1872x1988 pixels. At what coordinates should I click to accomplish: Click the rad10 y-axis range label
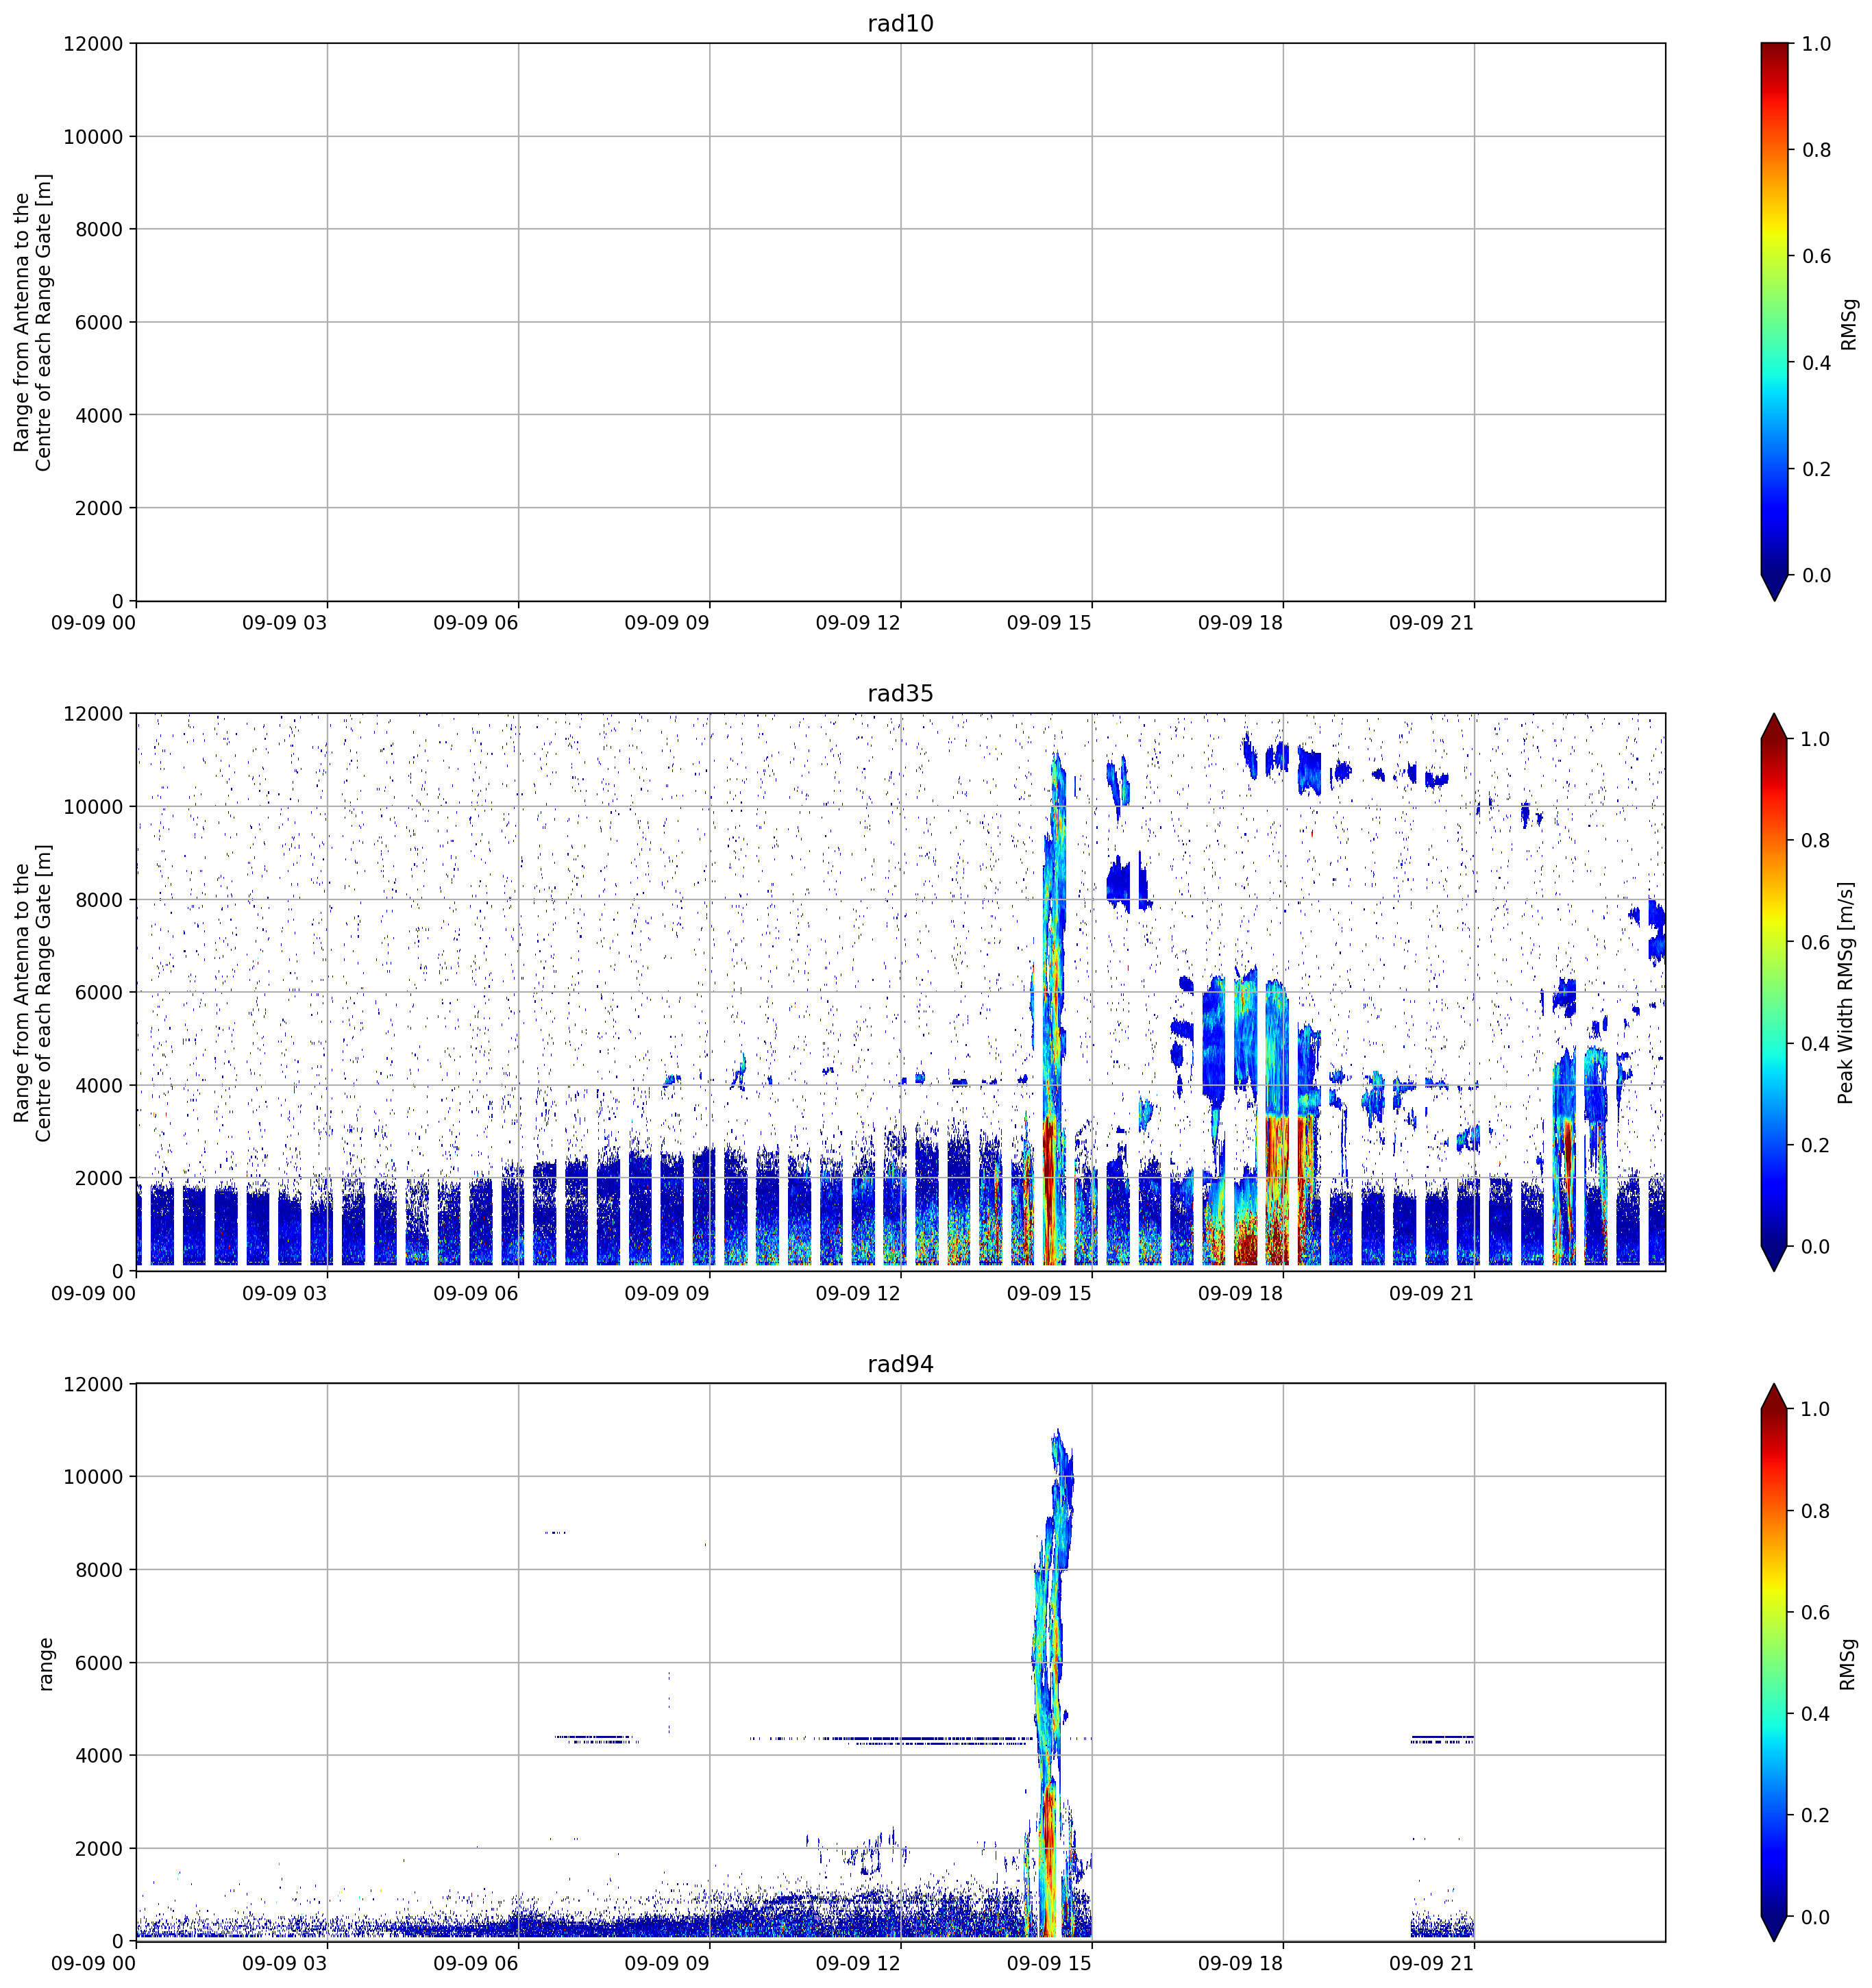click(x=33, y=322)
